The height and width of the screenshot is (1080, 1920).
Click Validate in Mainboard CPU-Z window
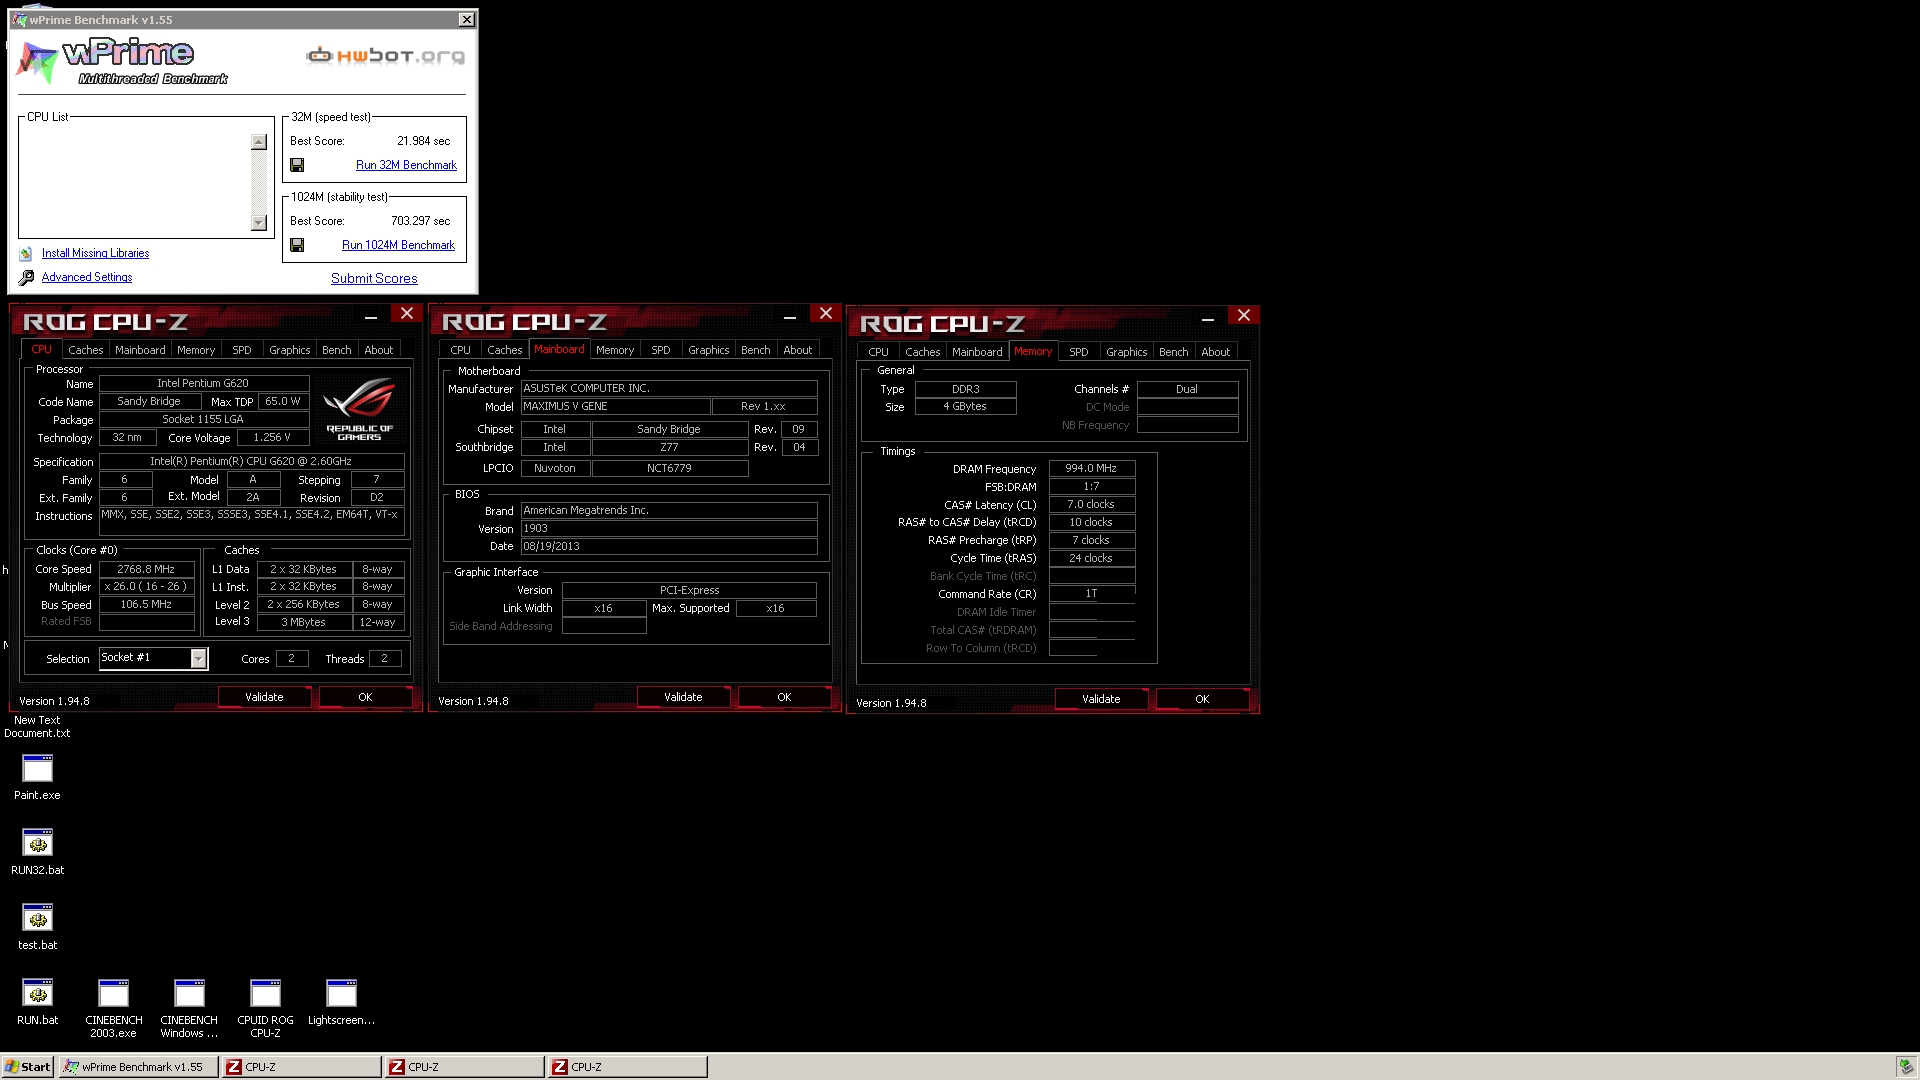pos(683,697)
